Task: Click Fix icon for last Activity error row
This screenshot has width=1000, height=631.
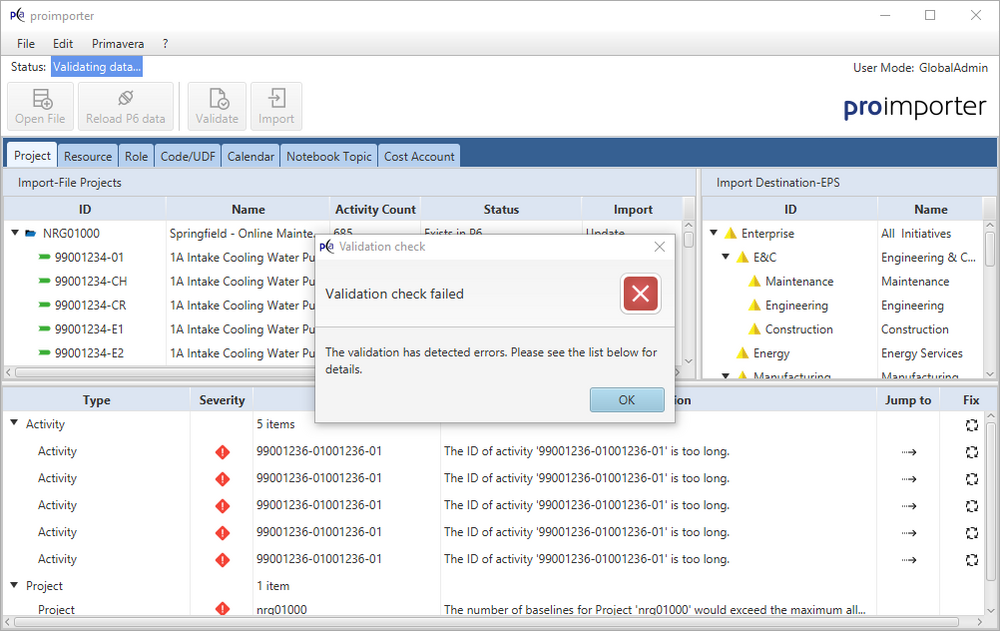Action: 971,560
